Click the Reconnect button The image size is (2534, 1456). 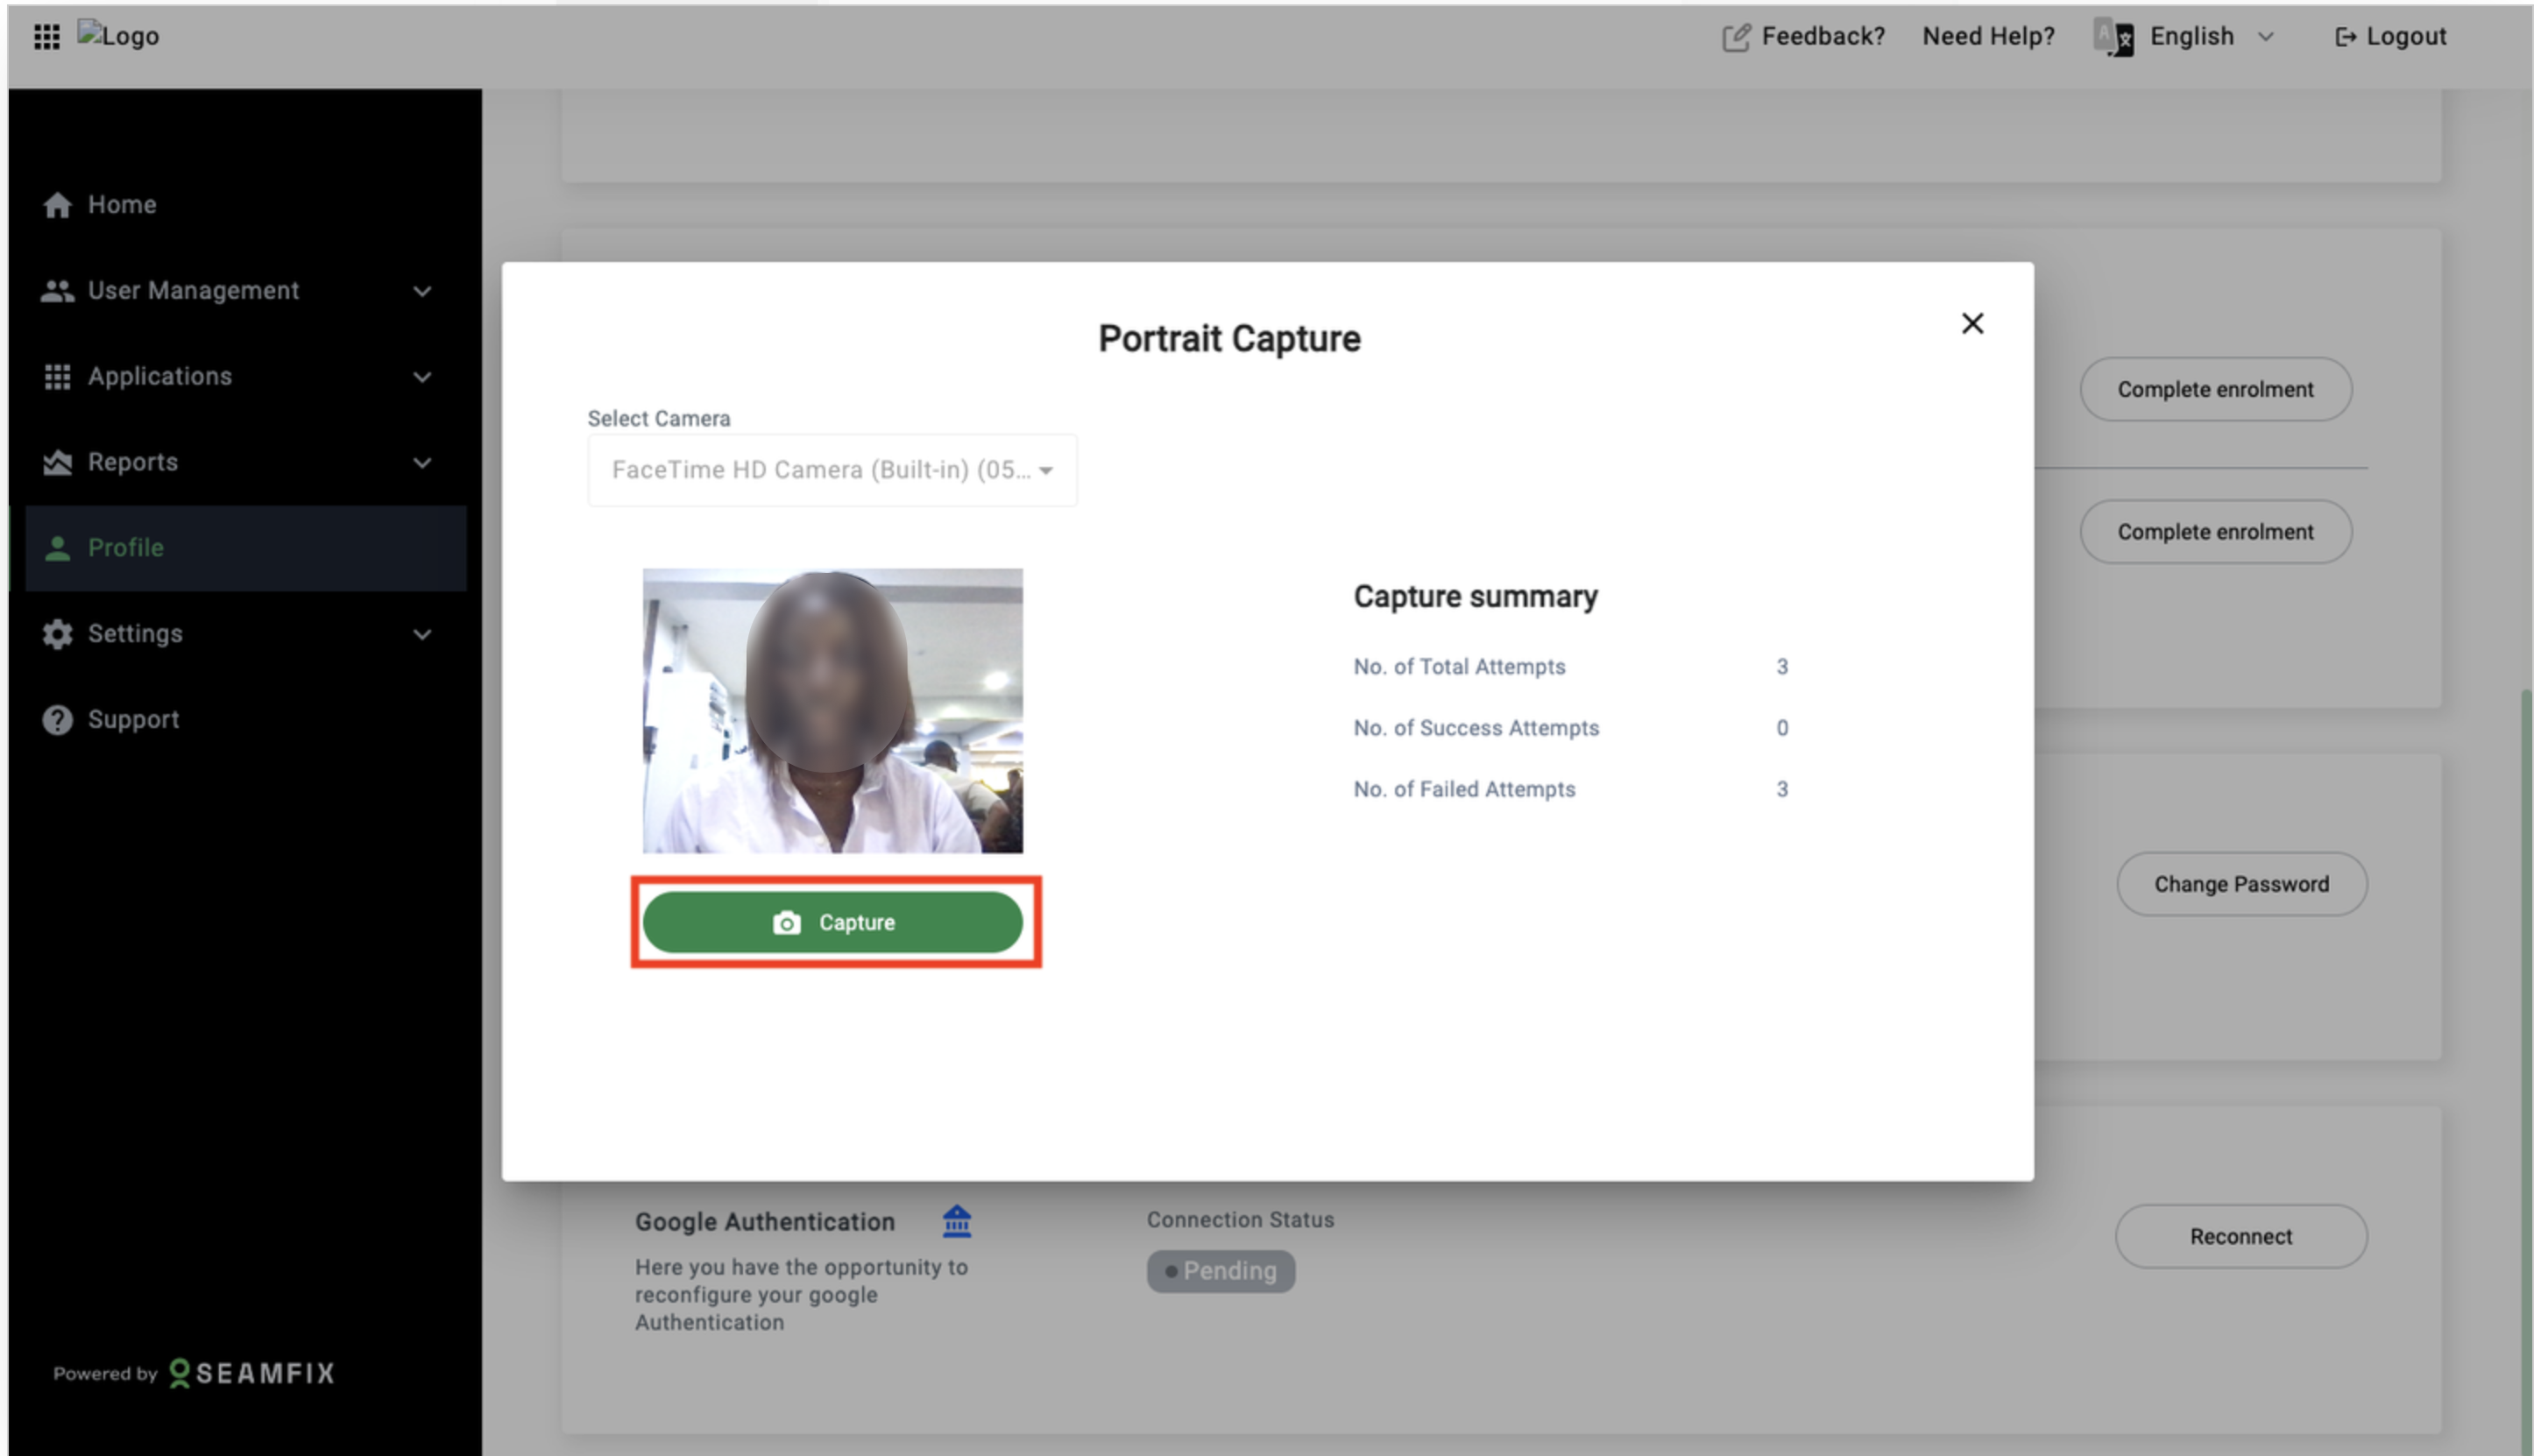[2240, 1237]
